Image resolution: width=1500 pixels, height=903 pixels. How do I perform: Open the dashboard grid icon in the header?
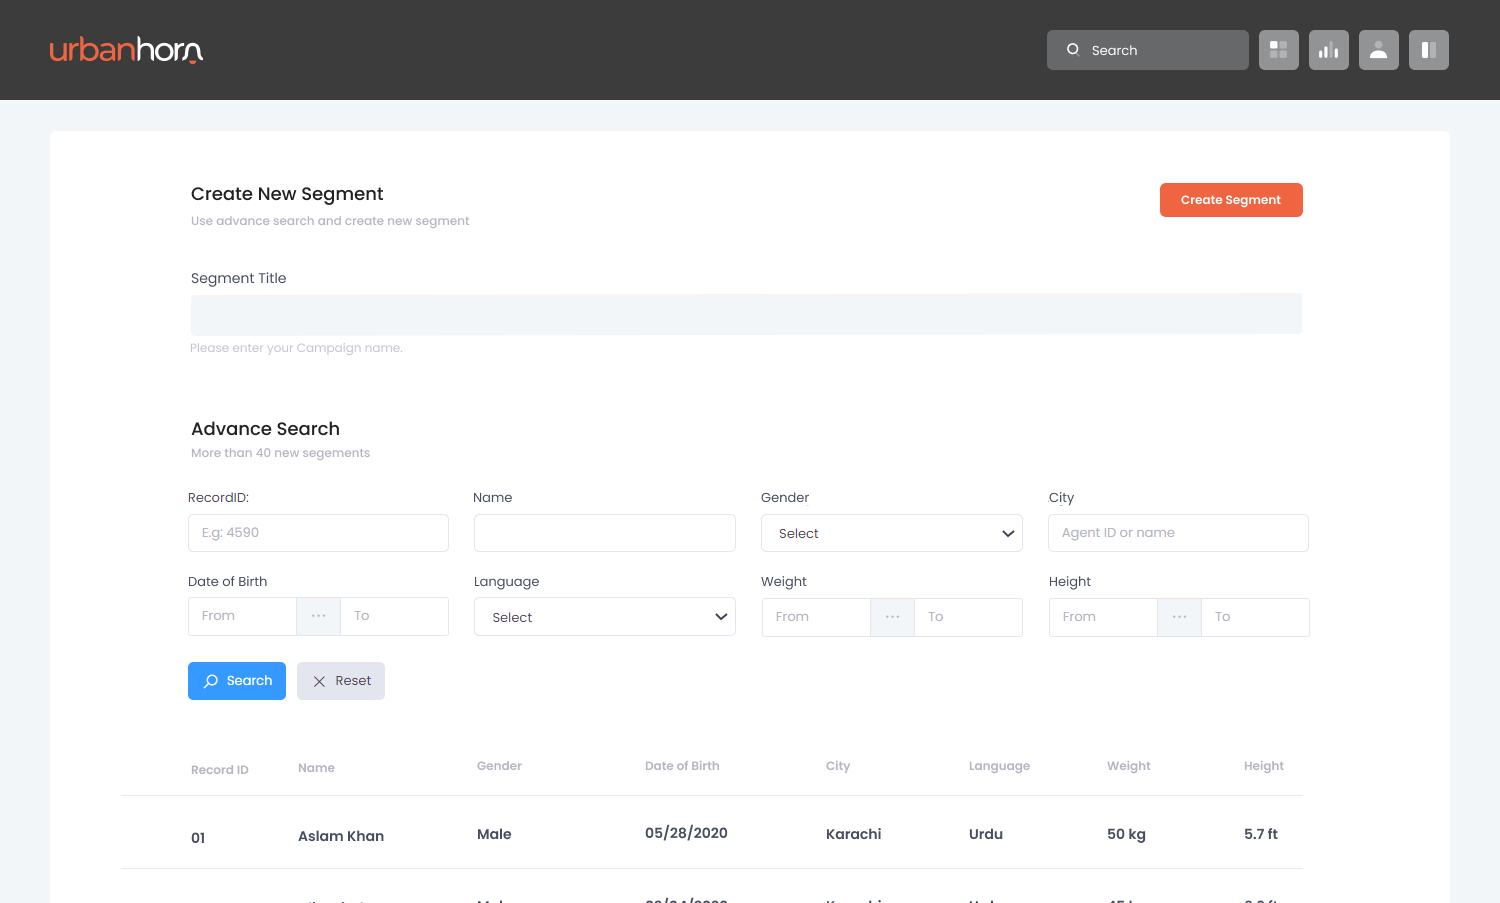coord(1278,49)
